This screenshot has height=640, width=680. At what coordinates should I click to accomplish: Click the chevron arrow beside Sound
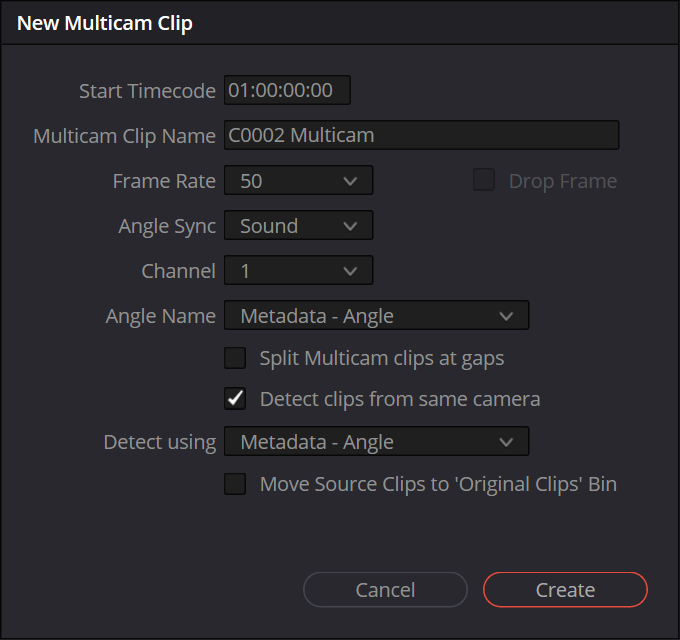(x=350, y=226)
